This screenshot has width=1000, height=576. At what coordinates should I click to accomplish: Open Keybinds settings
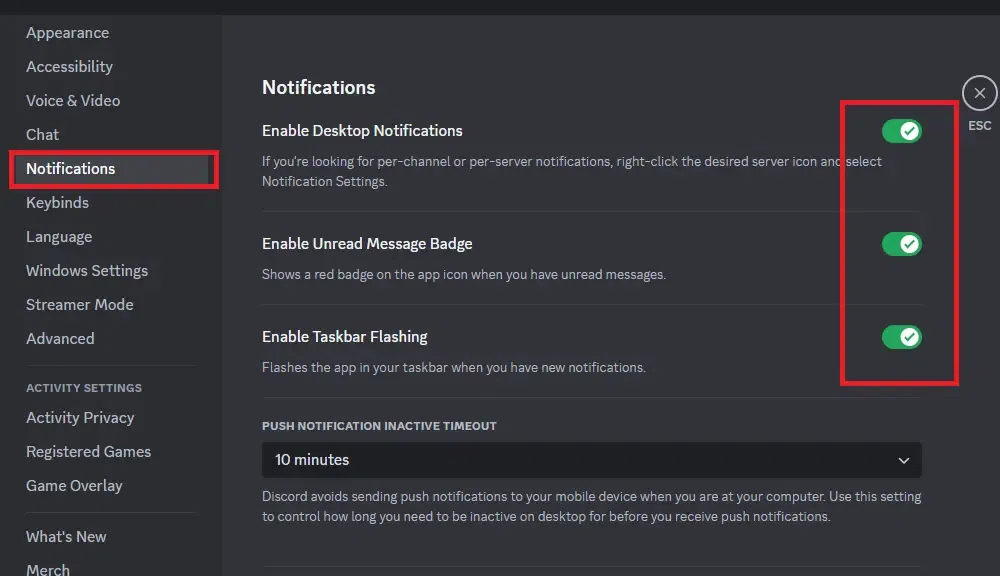click(x=57, y=203)
